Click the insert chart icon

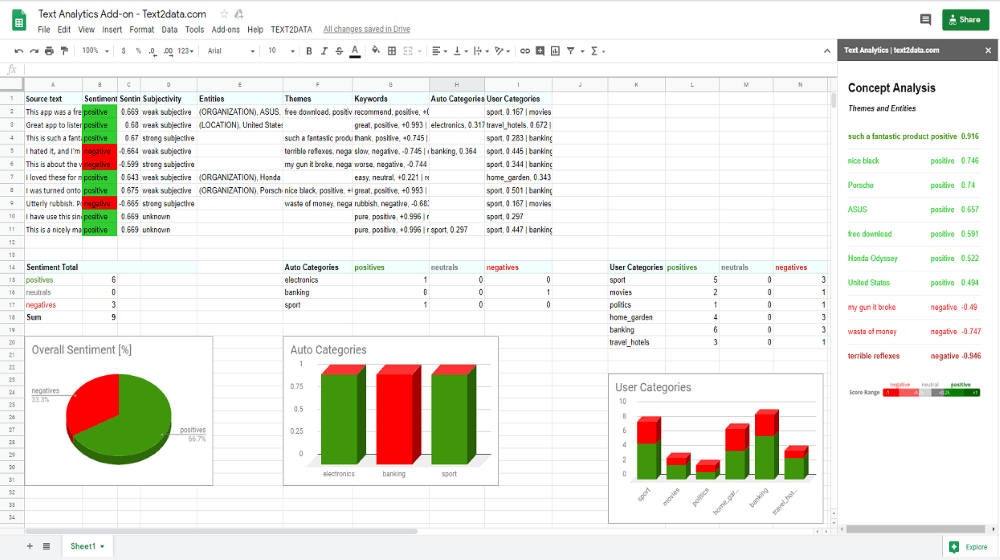555,51
